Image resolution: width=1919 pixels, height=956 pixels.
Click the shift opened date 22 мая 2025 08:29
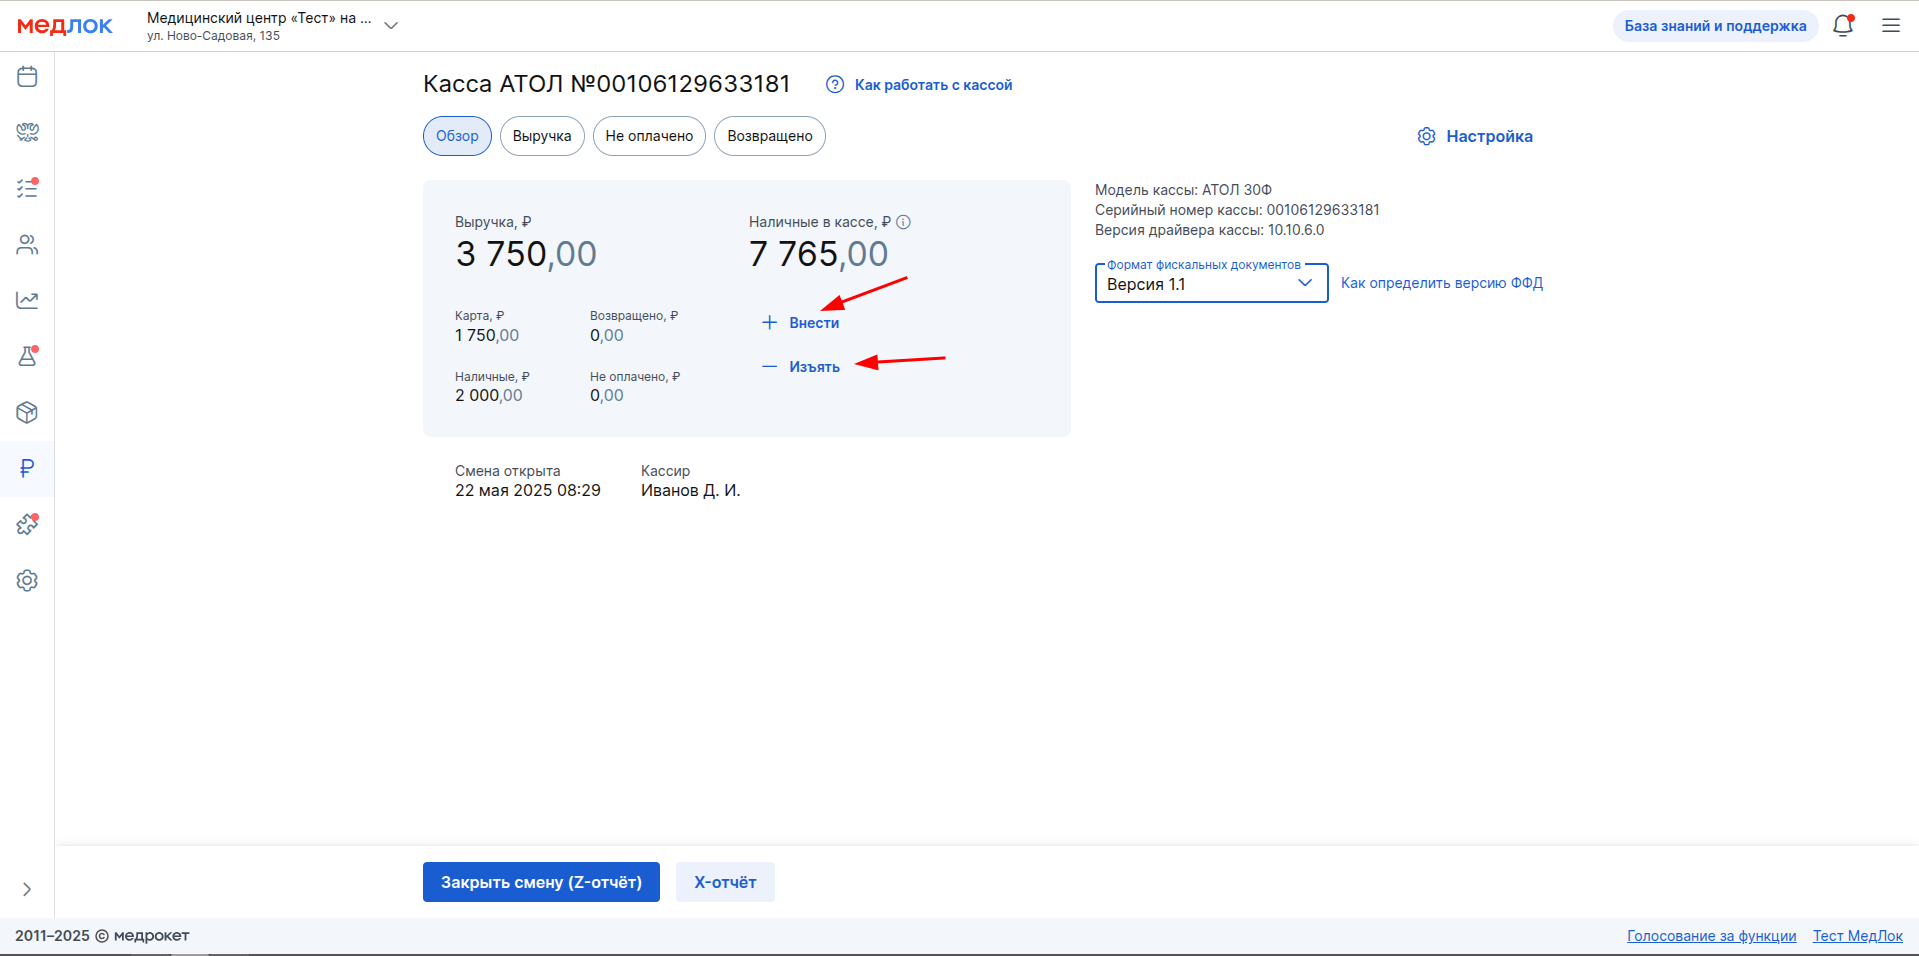point(528,491)
